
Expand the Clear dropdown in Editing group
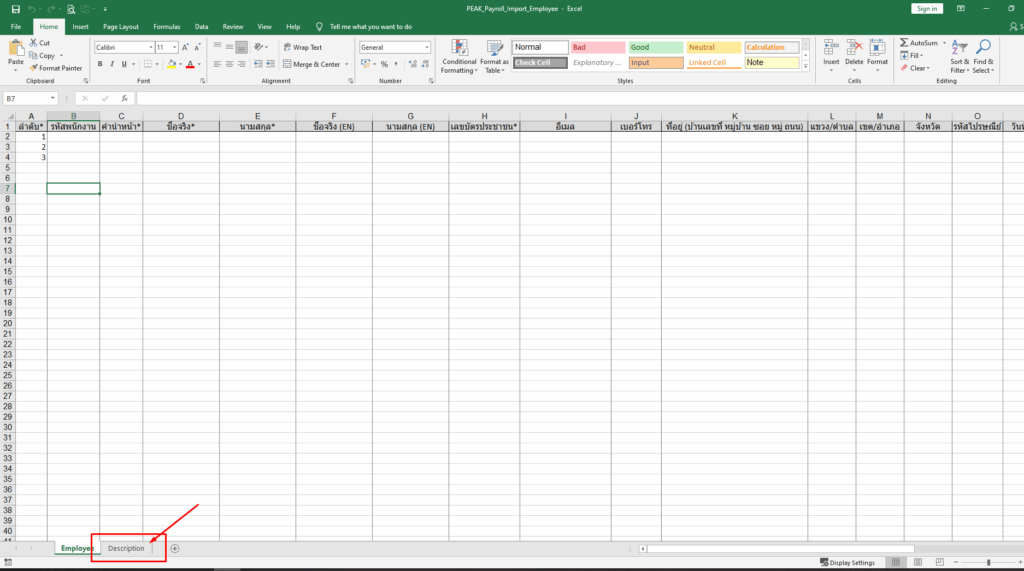(928, 68)
